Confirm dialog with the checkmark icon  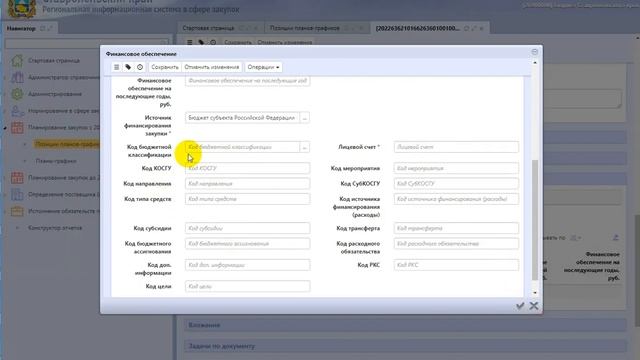pyautogui.click(x=520, y=306)
